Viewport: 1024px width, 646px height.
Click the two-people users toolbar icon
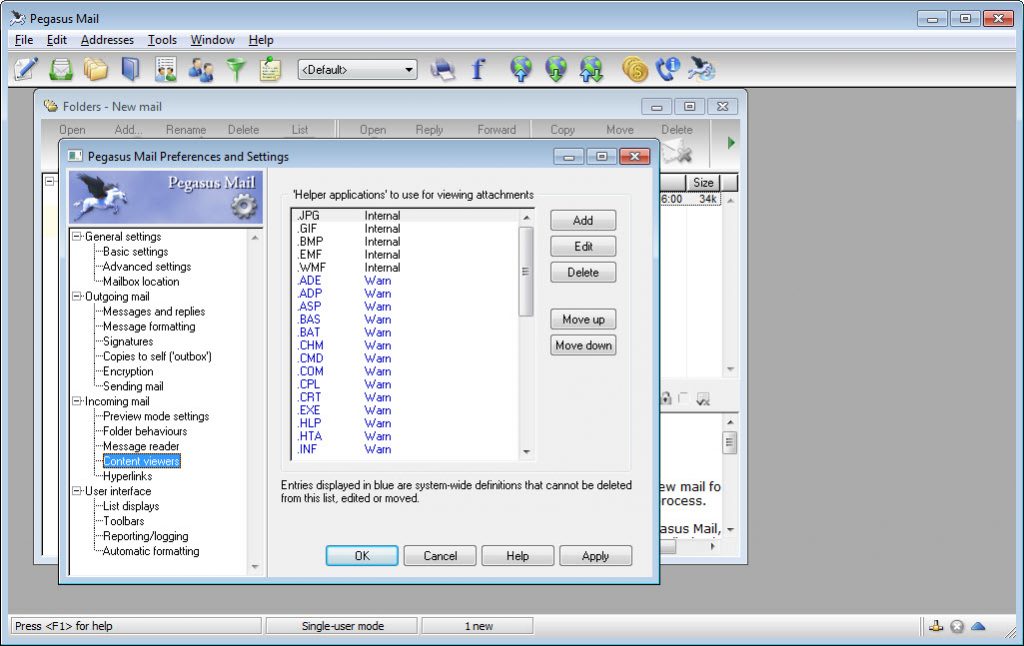point(200,69)
